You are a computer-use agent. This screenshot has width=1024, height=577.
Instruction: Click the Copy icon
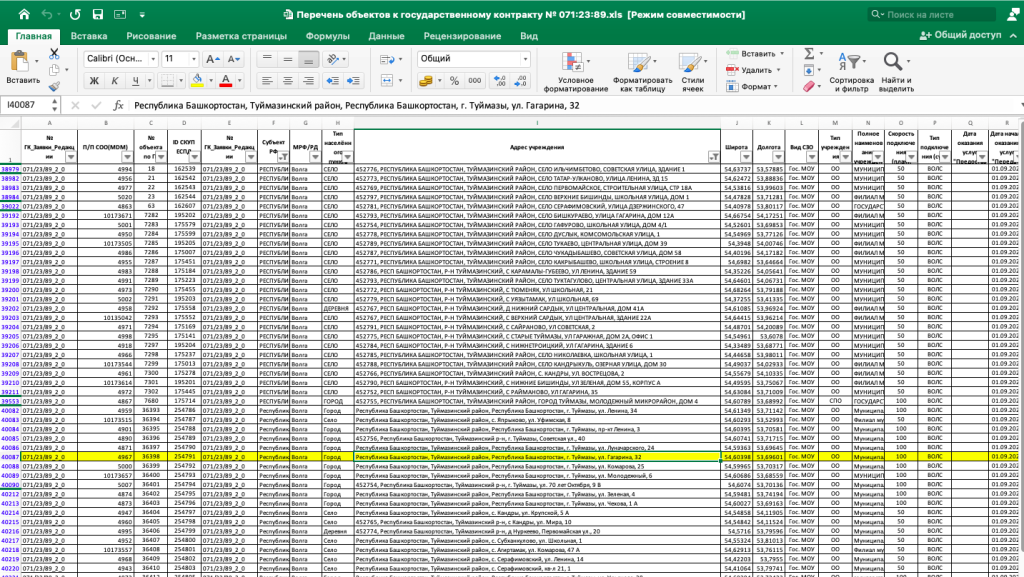pos(54,70)
